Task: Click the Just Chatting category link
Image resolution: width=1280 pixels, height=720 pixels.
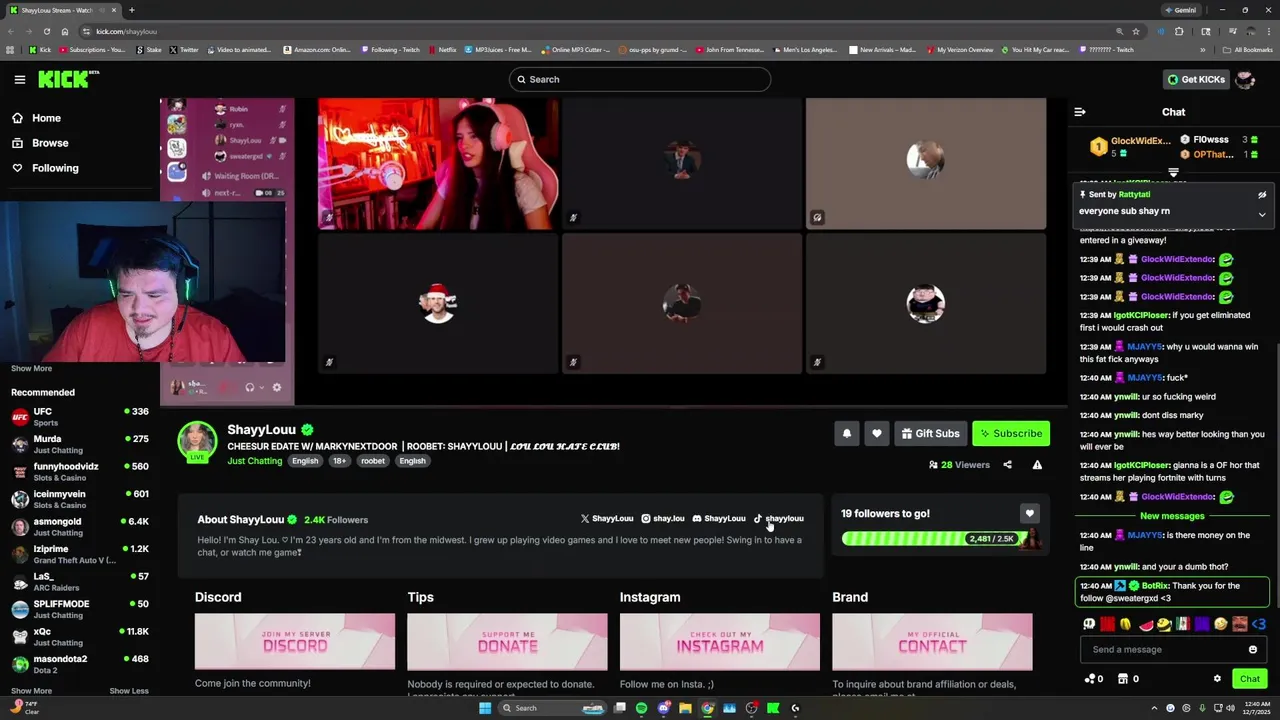Action: point(255,461)
